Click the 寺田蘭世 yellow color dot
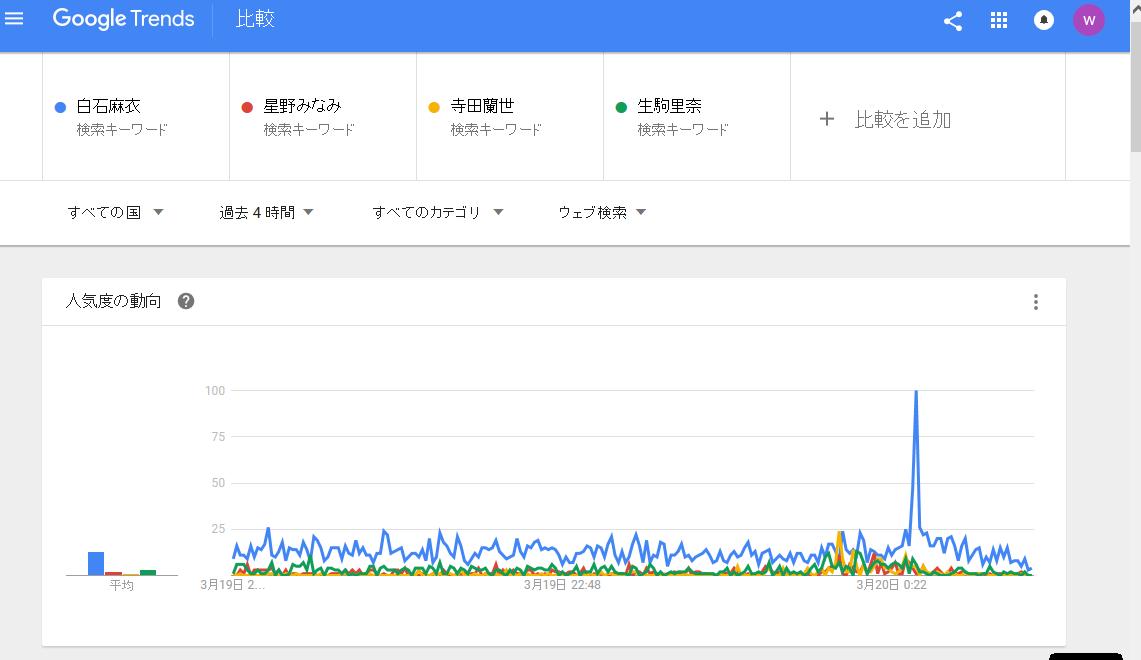Image resolution: width=1141 pixels, height=660 pixels. point(434,108)
